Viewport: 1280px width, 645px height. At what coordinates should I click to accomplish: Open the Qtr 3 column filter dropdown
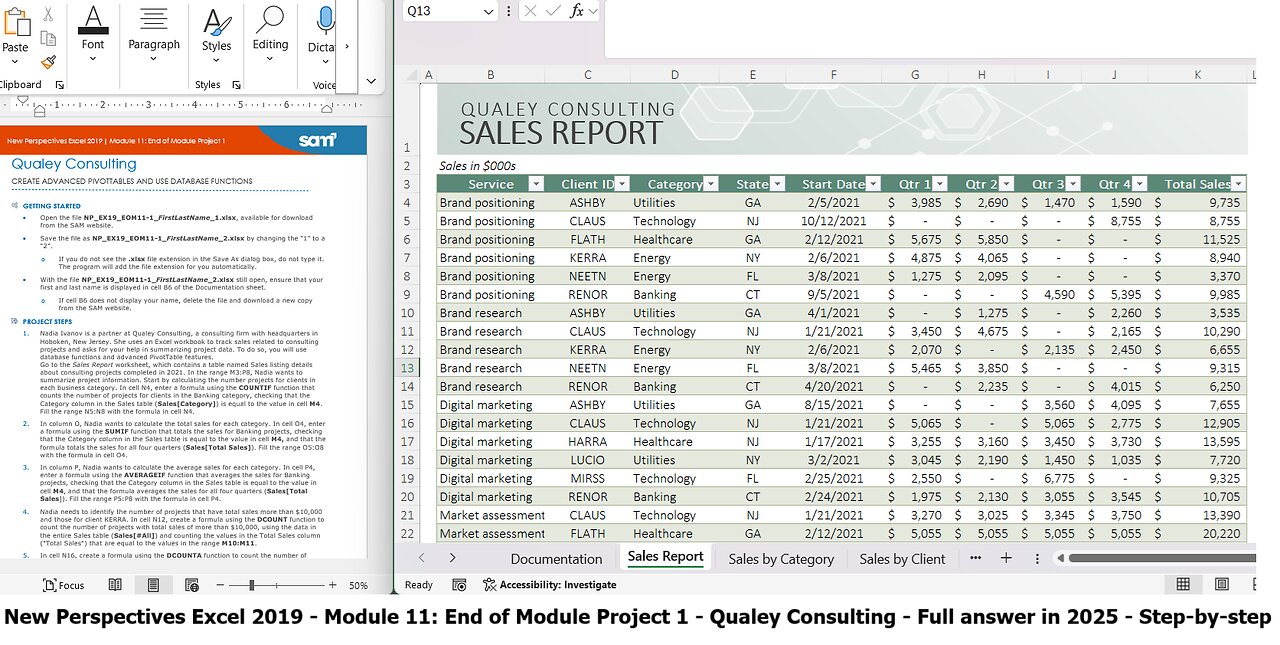tap(1074, 184)
